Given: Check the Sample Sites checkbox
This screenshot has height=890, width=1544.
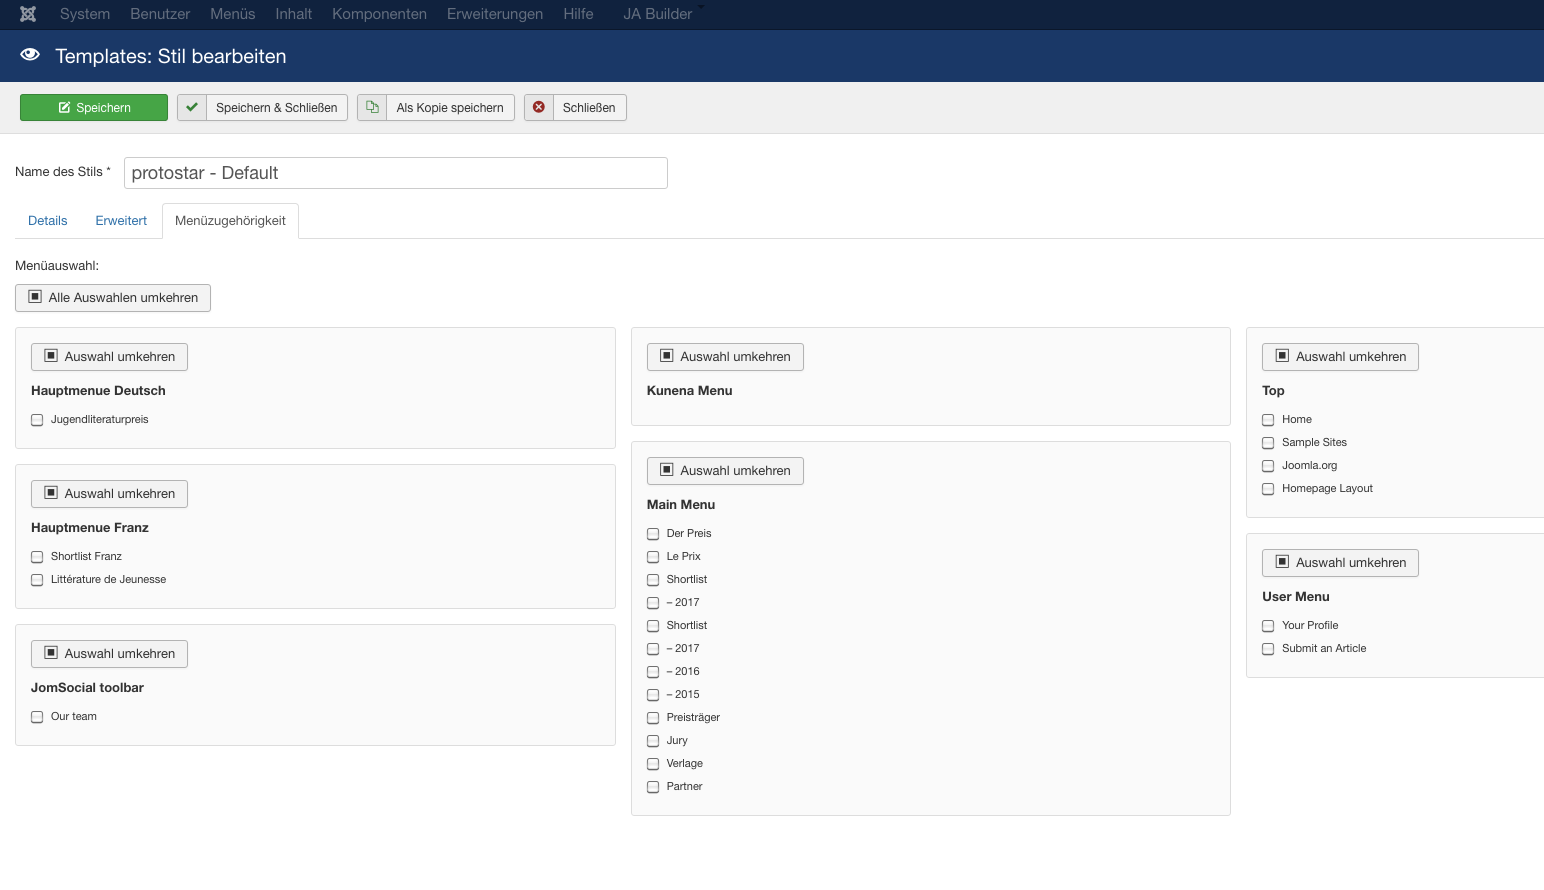Looking at the screenshot, I should click(1268, 443).
